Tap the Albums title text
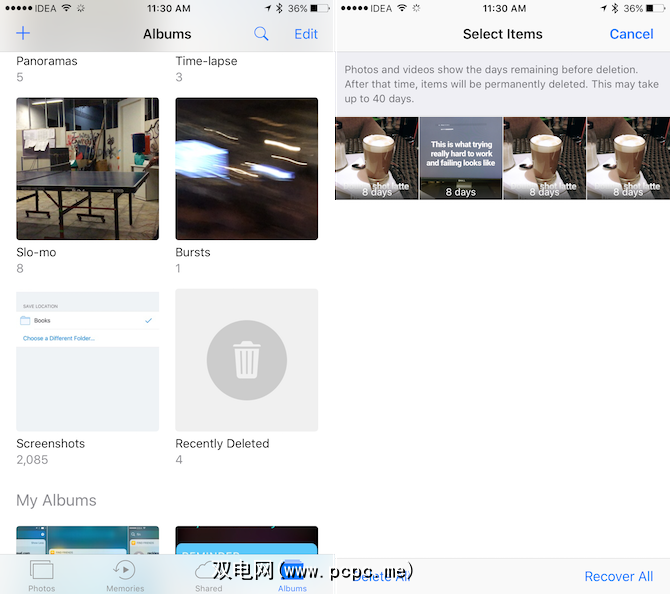The image size is (670, 594). point(167,34)
